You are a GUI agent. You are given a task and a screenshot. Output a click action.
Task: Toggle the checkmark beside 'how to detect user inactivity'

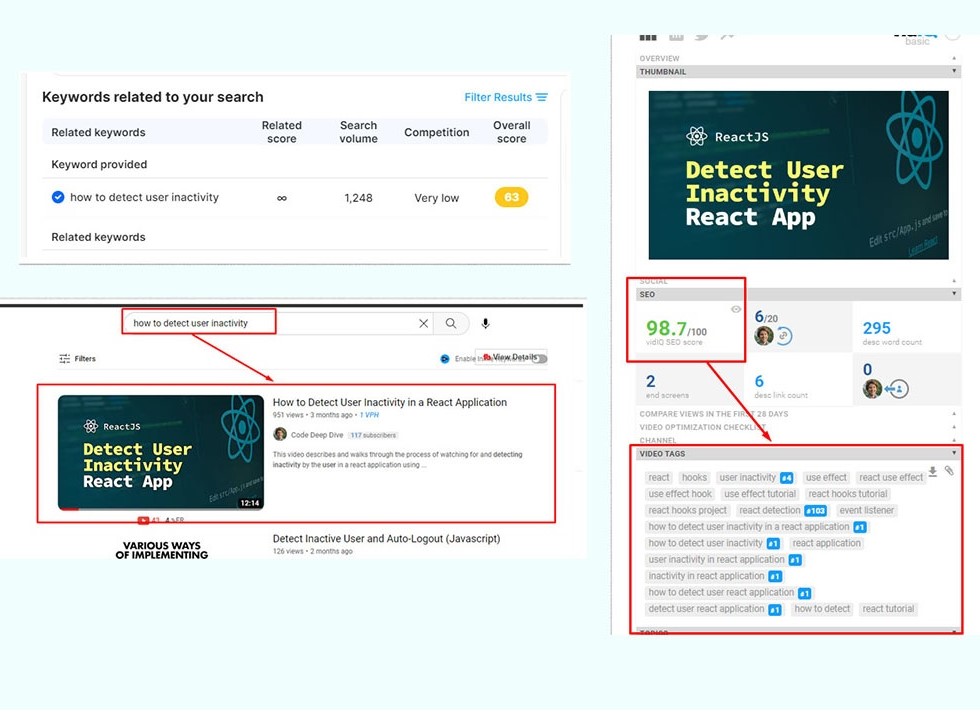[x=58, y=198]
